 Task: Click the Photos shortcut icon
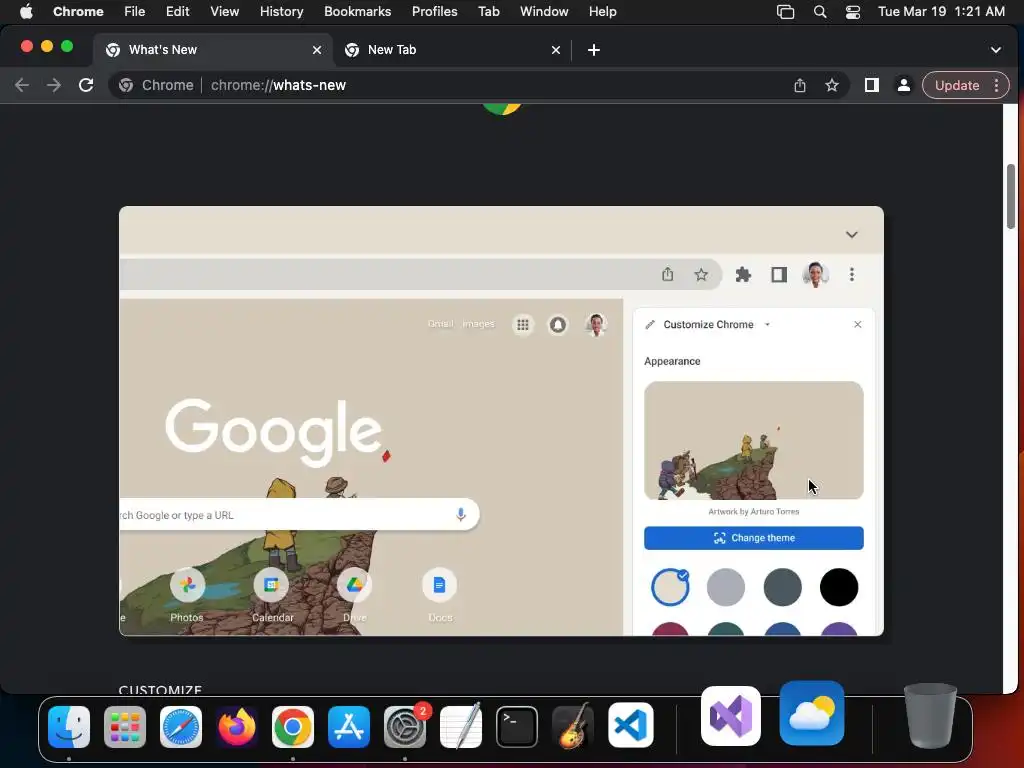coord(187,584)
